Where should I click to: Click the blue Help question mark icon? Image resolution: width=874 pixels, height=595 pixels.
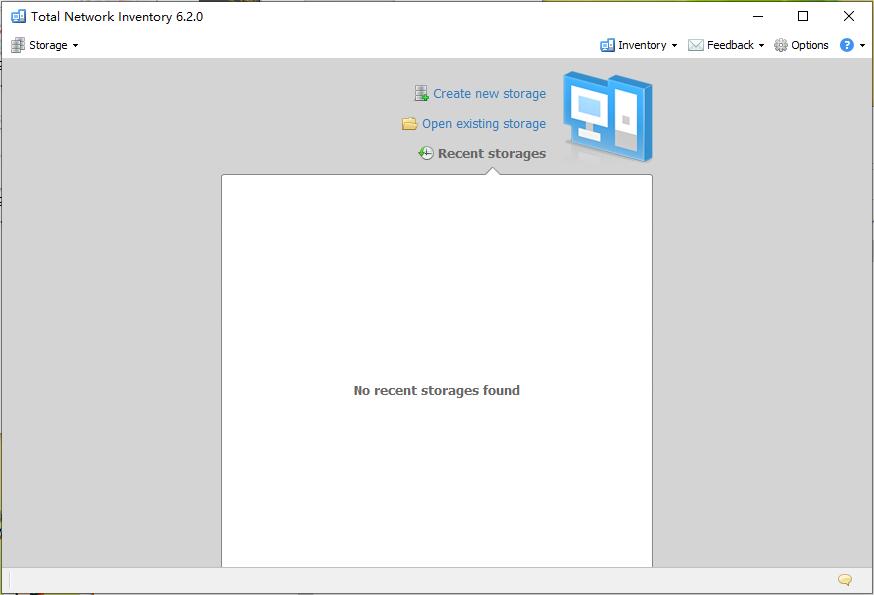coord(847,45)
